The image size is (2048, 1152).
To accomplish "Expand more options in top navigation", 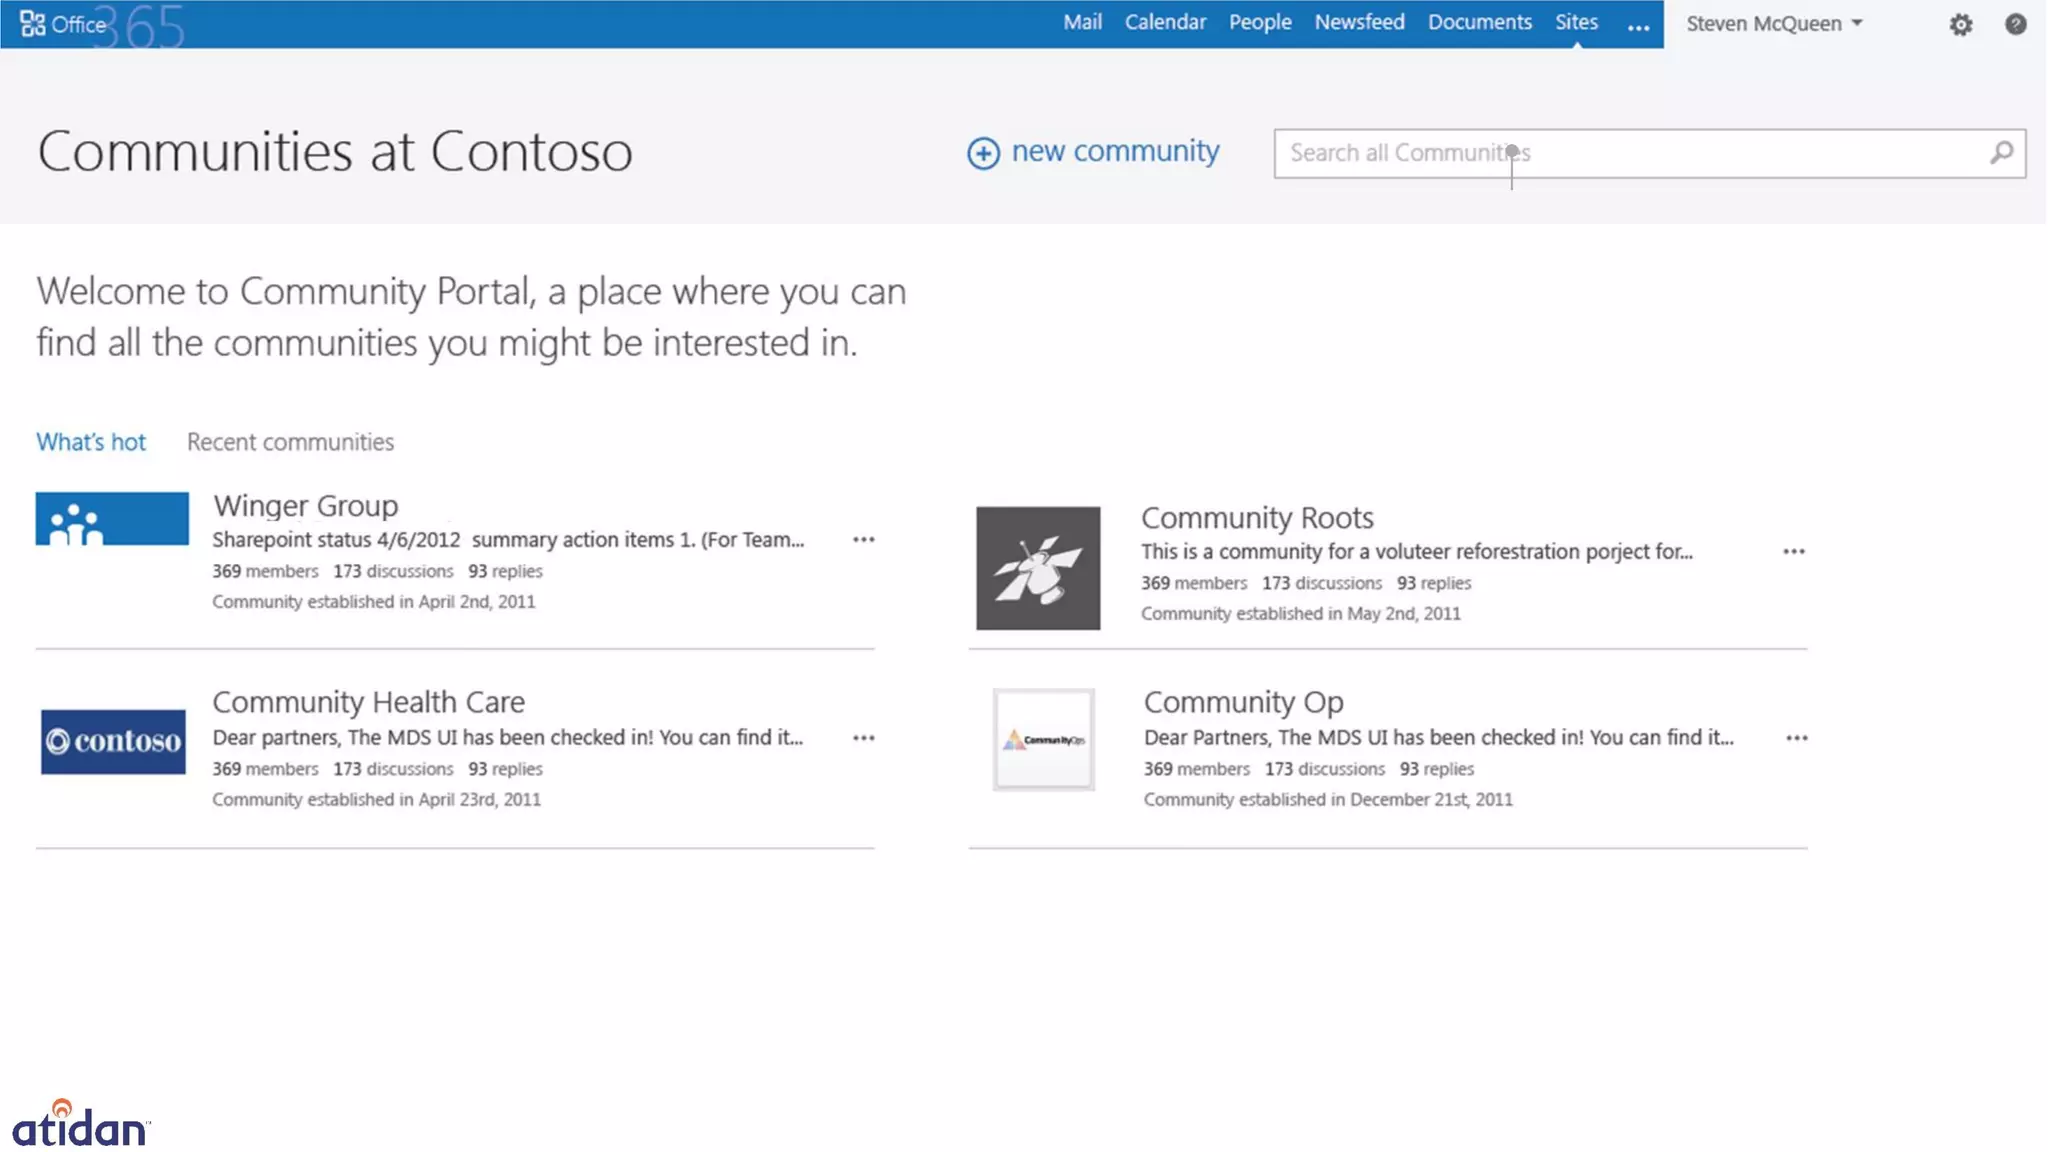I will pyautogui.click(x=1638, y=26).
